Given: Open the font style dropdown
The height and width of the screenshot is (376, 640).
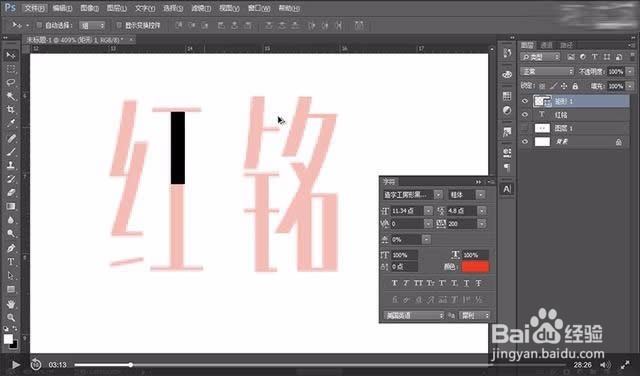Looking at the screenshot, I should tap(481, 195).
